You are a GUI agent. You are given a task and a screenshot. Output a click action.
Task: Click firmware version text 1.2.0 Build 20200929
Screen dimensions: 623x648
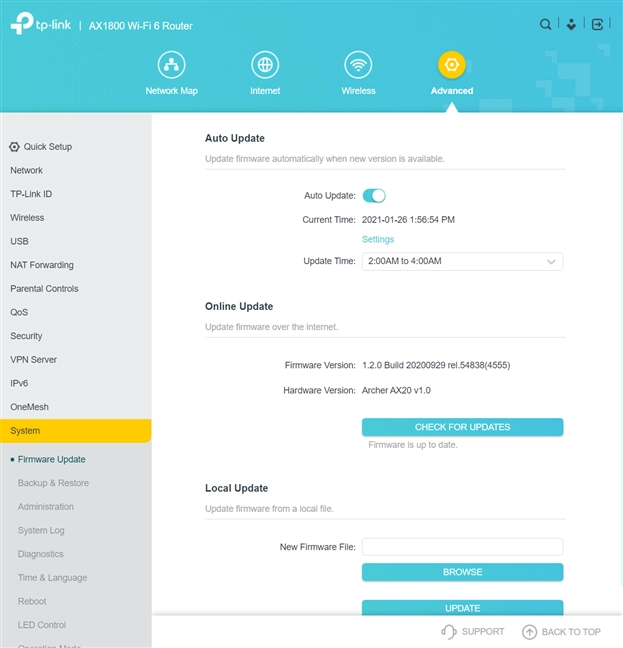436,365
